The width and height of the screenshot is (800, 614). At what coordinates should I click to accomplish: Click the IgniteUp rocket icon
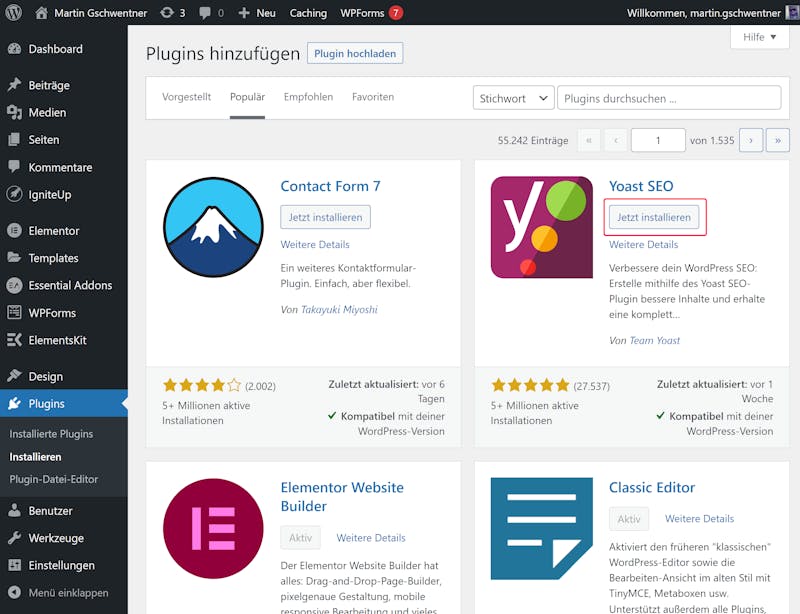[14, 194]
